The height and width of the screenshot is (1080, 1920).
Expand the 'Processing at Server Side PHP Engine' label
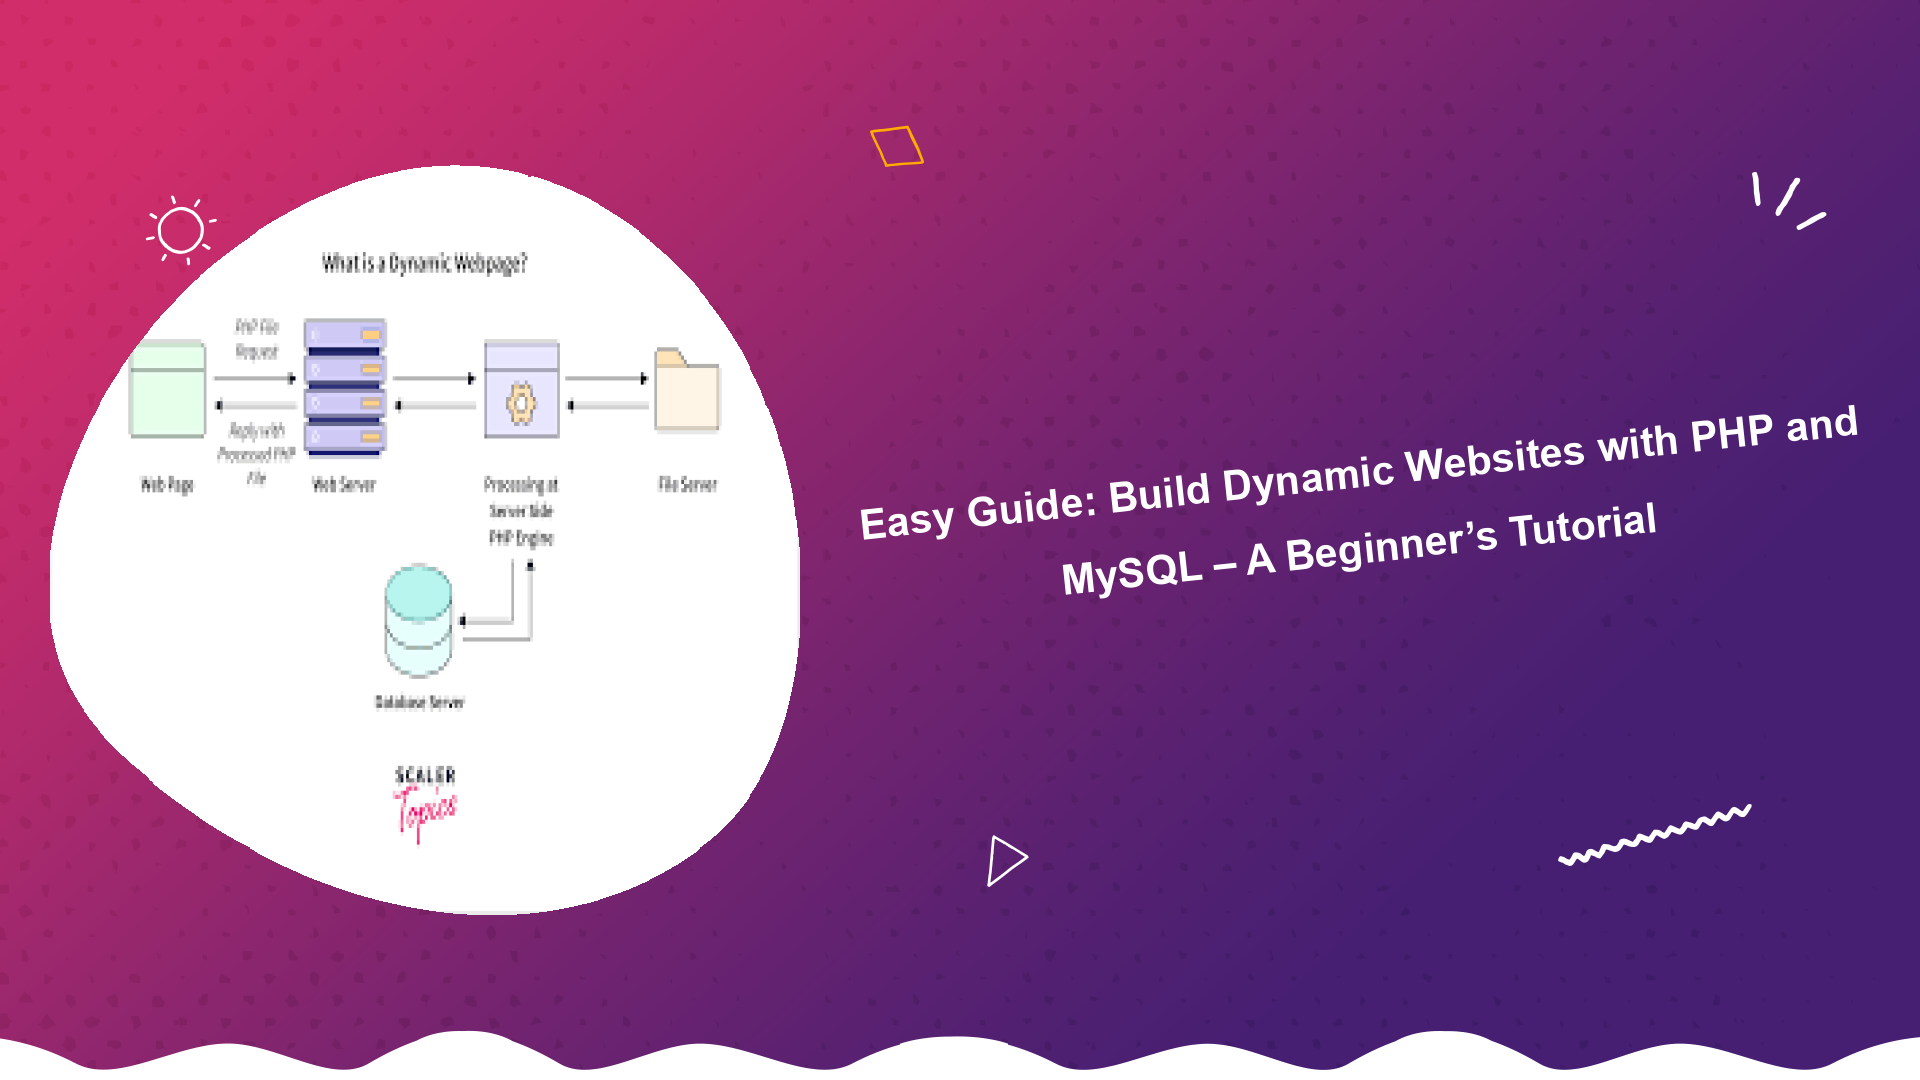point(520,510)
